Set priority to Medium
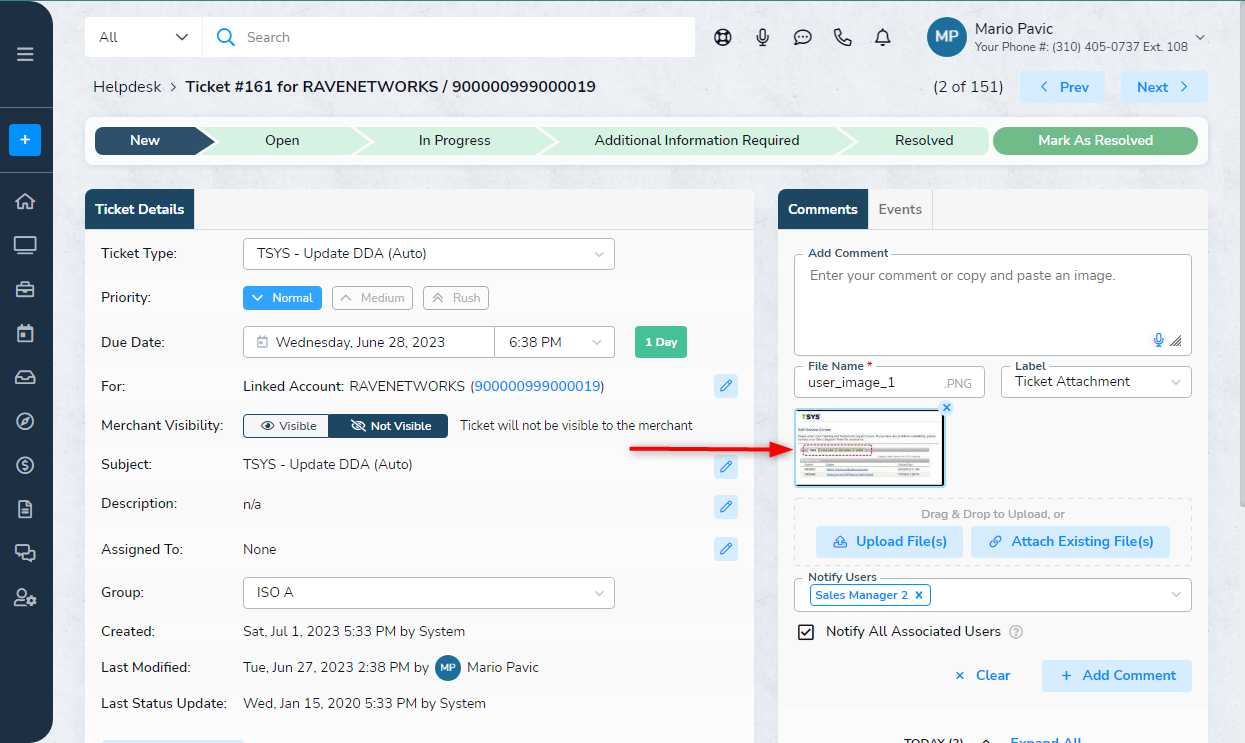This screenshot has width=1245, height=743. tap(372, 298)
